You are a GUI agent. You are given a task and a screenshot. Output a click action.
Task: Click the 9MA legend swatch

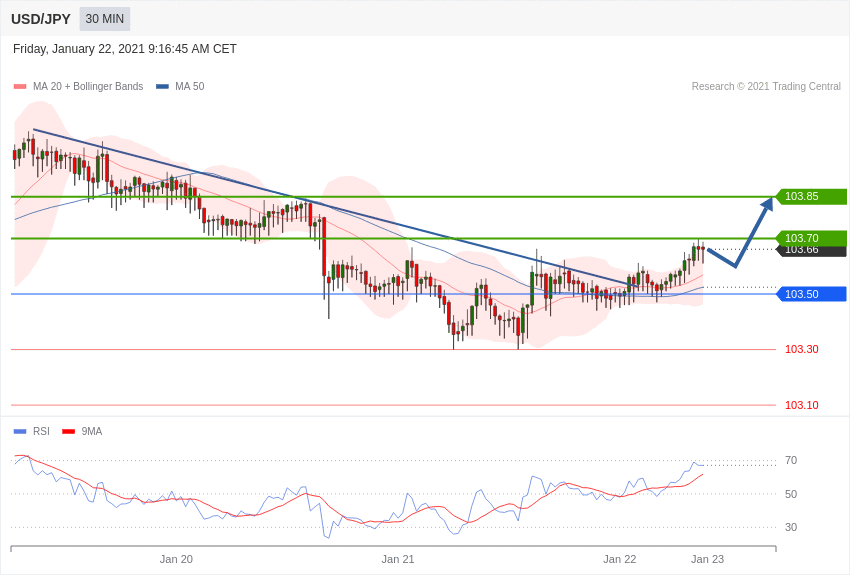(69, 432)
